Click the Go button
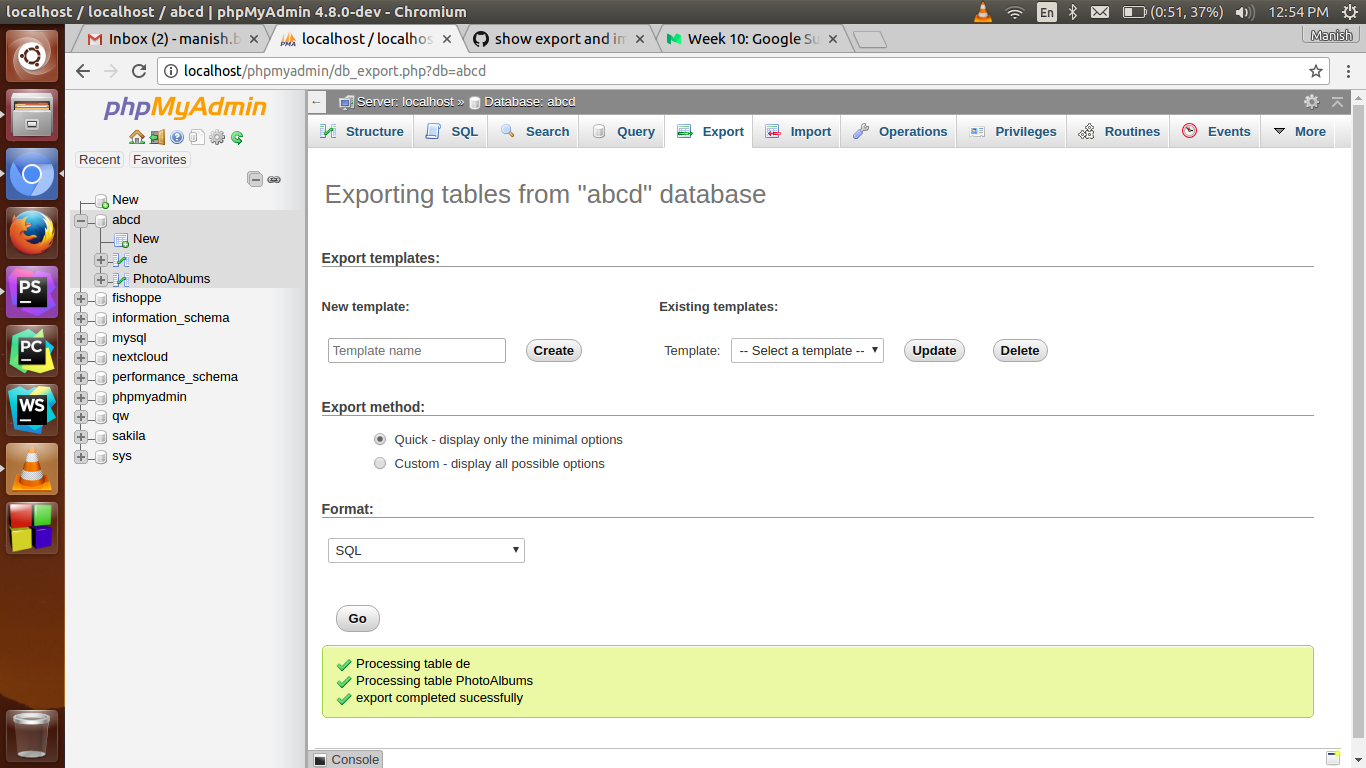Viewport: 1366px width, 768px height. click(x=358, y=619)
